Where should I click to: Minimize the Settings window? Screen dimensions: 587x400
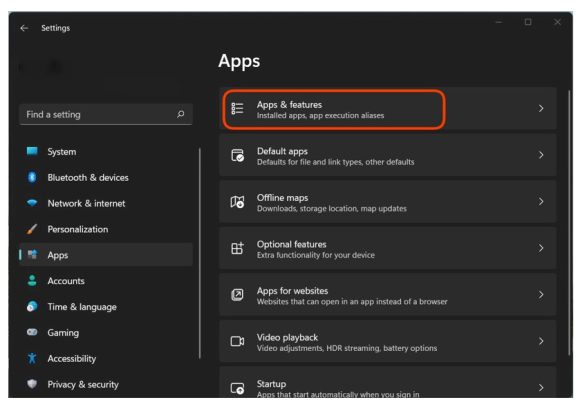click(x=499, y=22)
